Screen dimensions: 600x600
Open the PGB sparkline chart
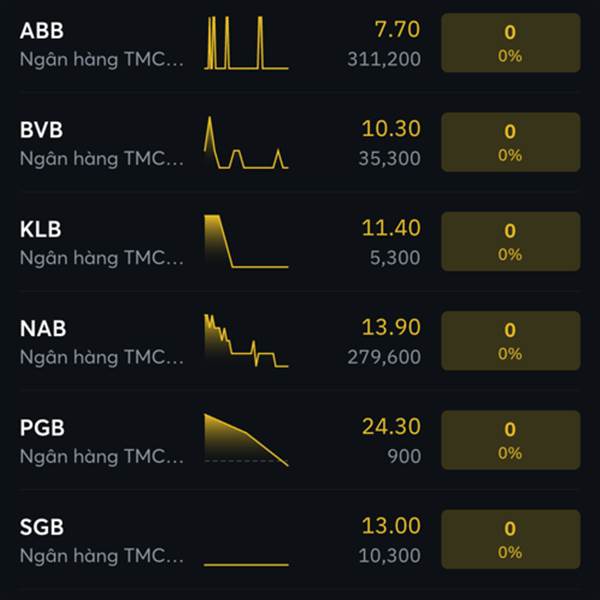[x=246, y=440]
